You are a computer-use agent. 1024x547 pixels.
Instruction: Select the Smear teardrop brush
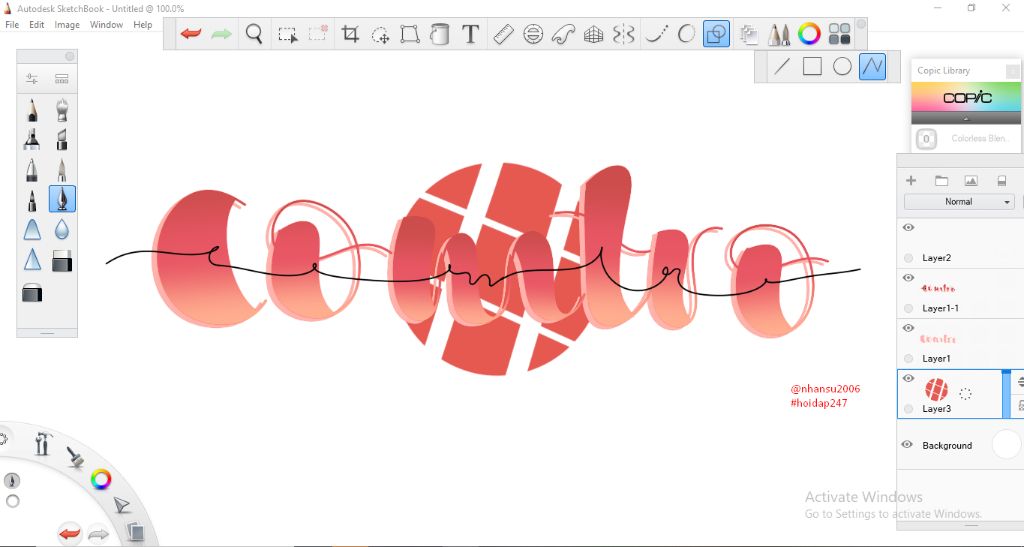point(62,229)
